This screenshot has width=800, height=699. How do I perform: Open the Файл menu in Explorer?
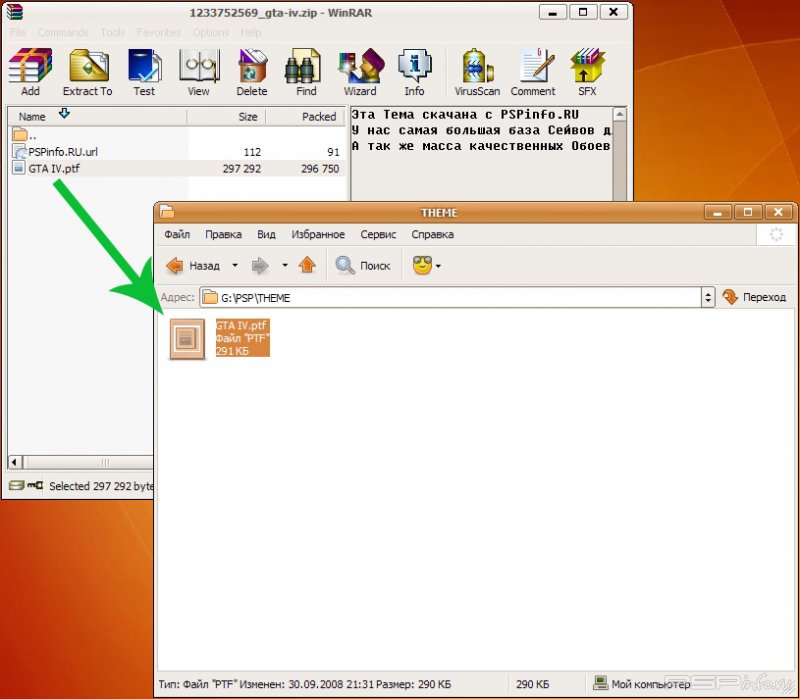tap(177, 234)
